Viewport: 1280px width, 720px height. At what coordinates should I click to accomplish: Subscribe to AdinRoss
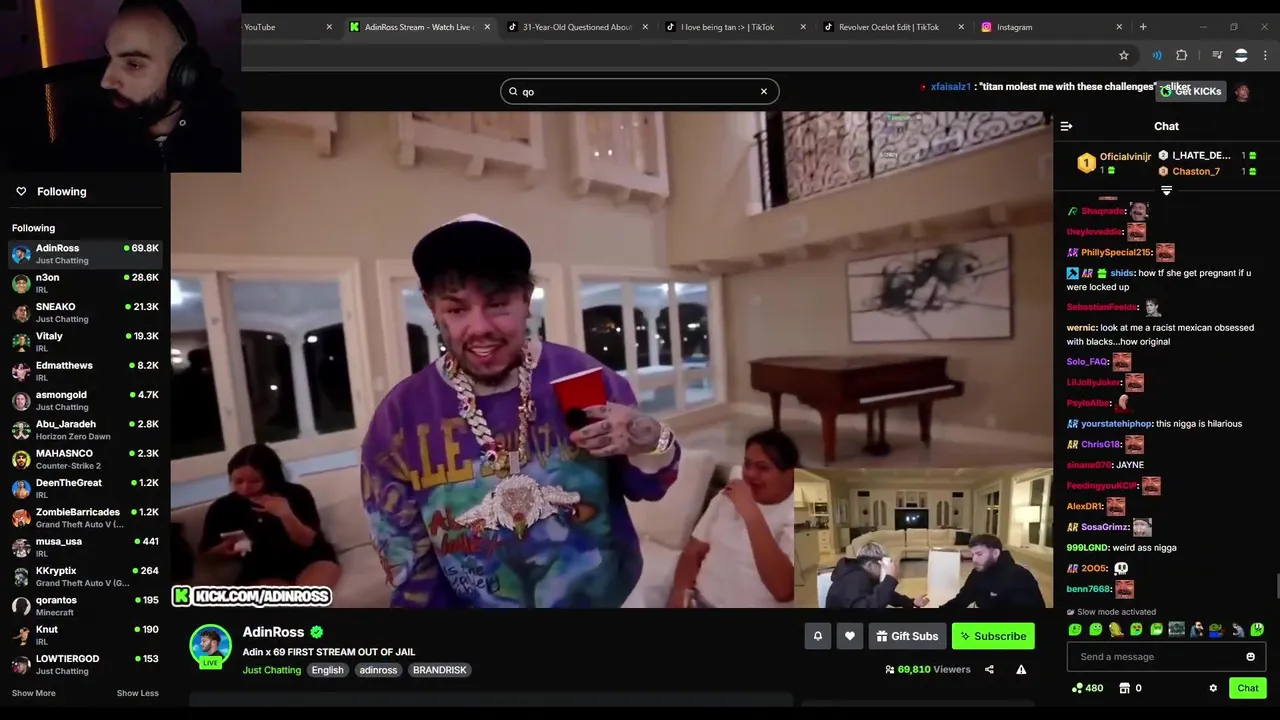(x=993, y=636)
